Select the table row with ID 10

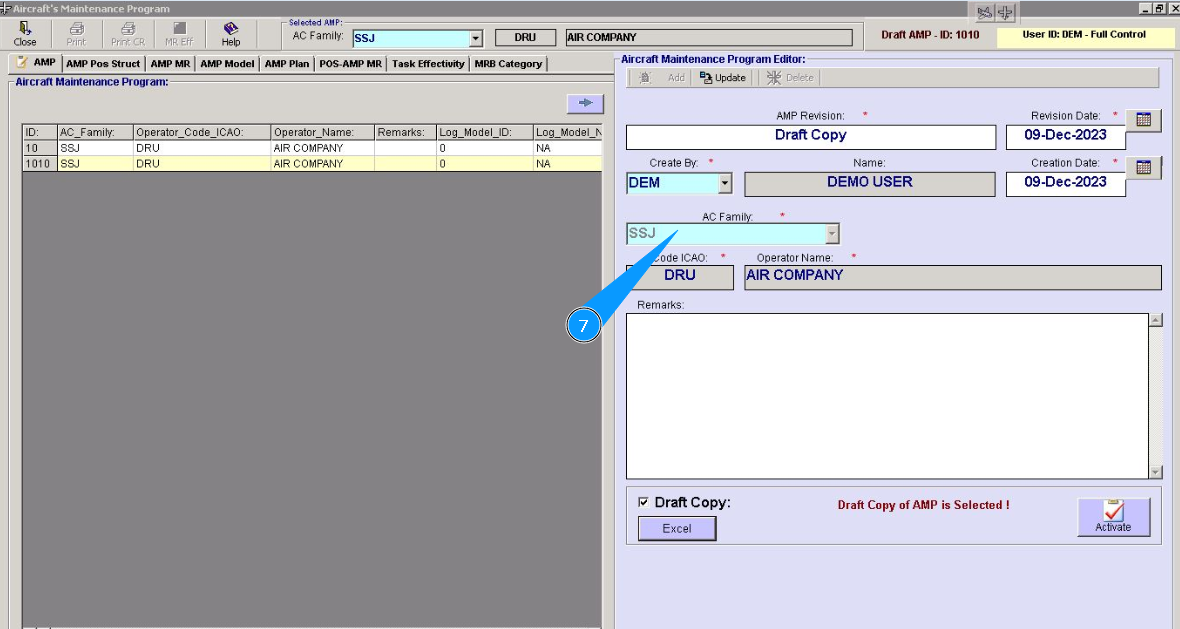click(312, 148)
